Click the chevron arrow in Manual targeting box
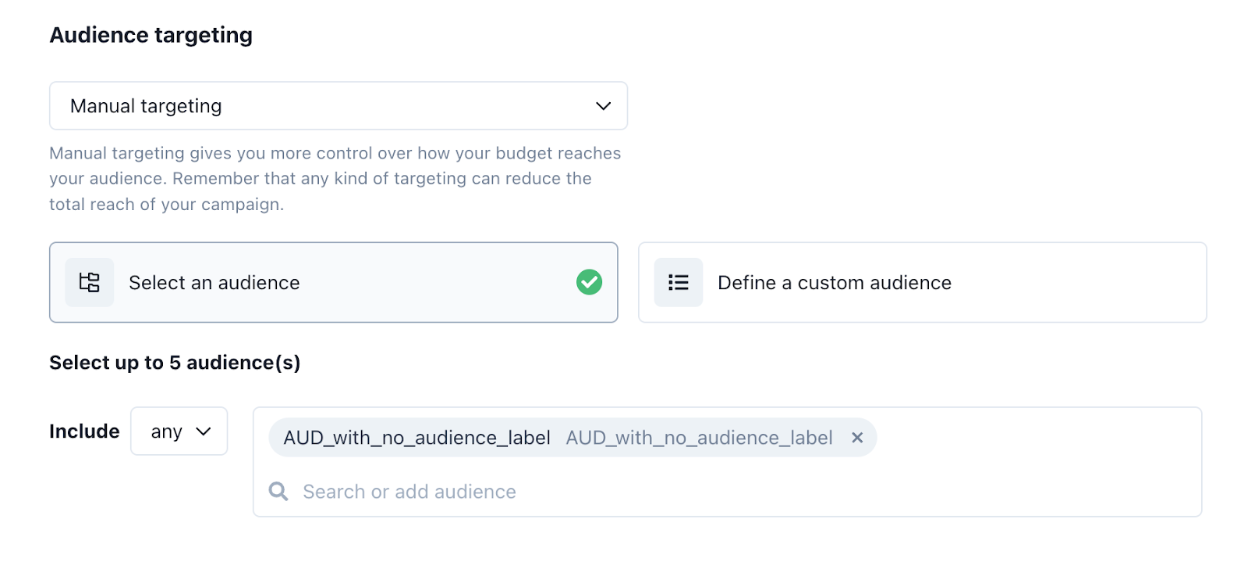This screenshot has height=574, width=1240. point(603,106)
